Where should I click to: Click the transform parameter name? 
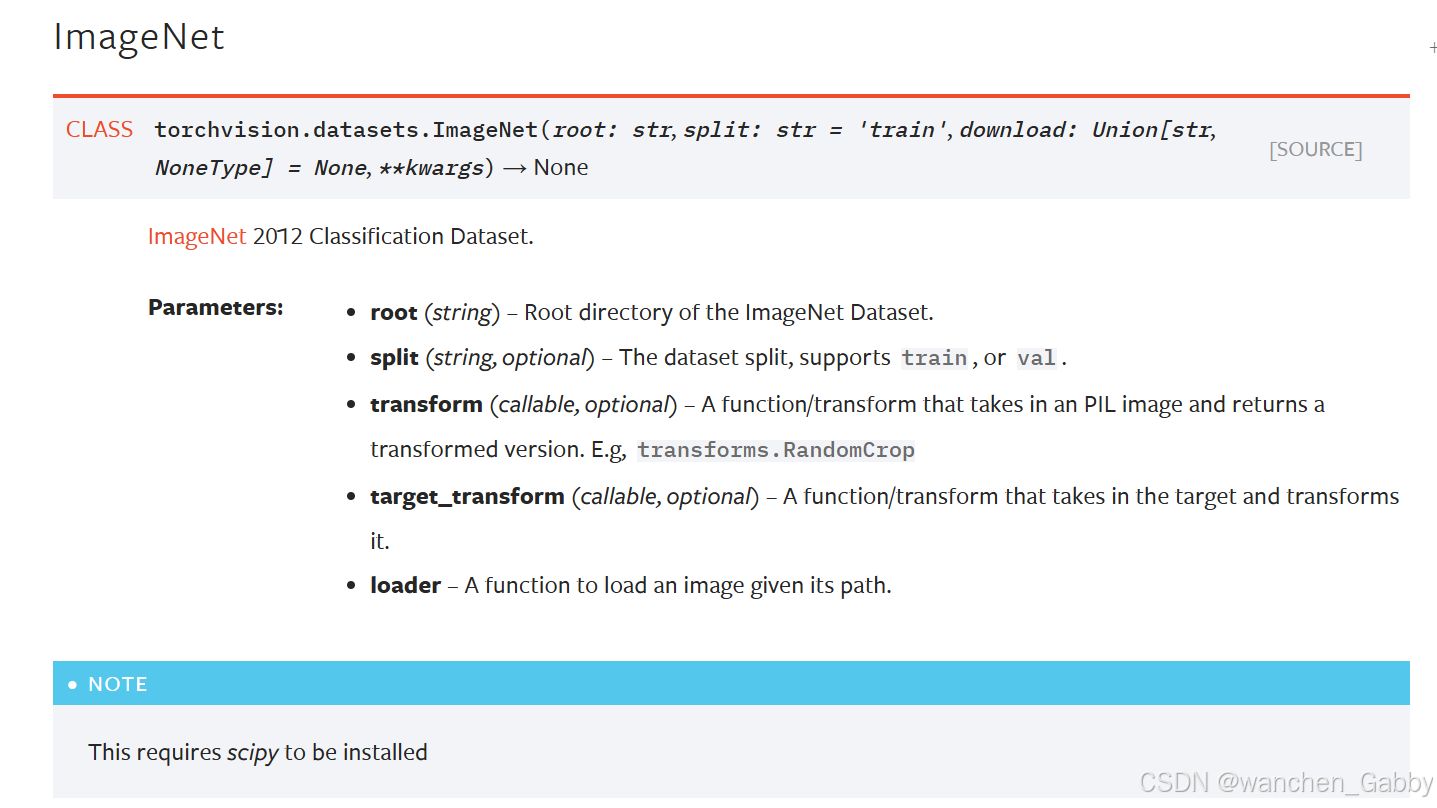426,404
